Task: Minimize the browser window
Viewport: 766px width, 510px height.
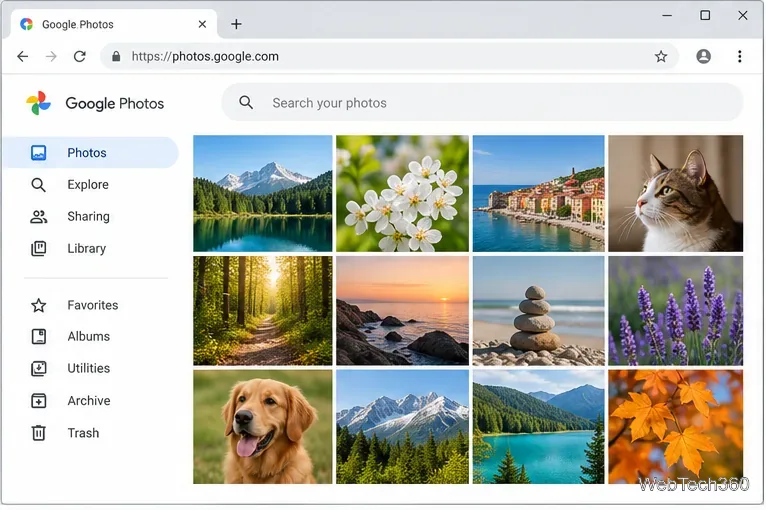Action: (667, 16)
